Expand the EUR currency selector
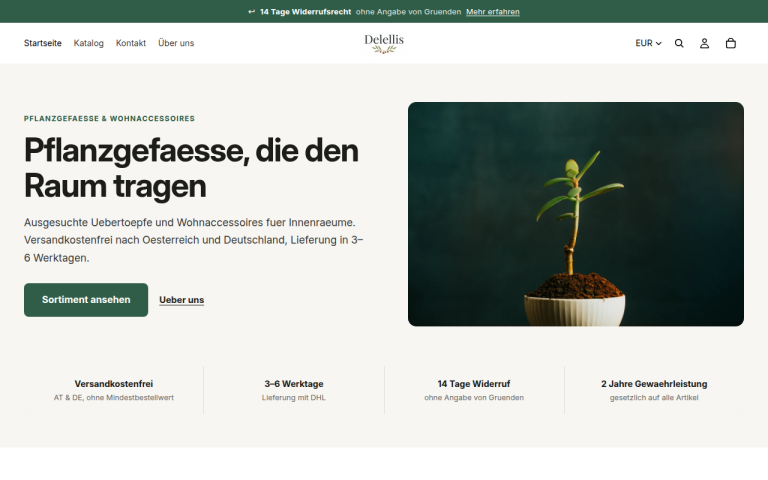768x480 pixels. (x=648, y=43)
